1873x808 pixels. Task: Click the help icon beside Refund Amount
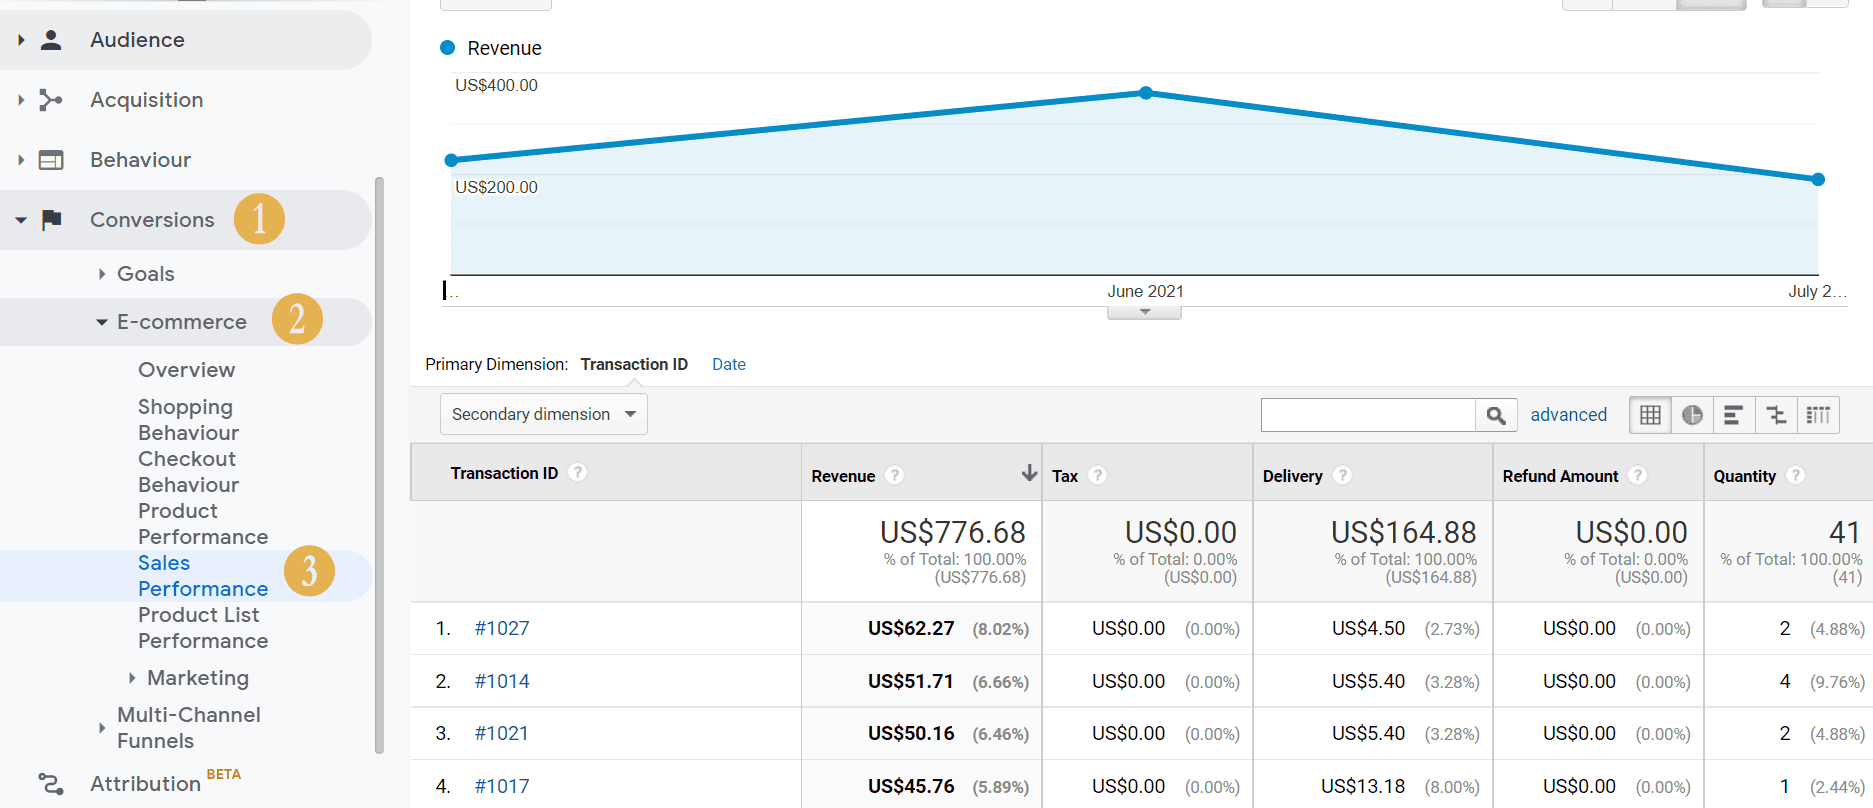coord(1638,476)
